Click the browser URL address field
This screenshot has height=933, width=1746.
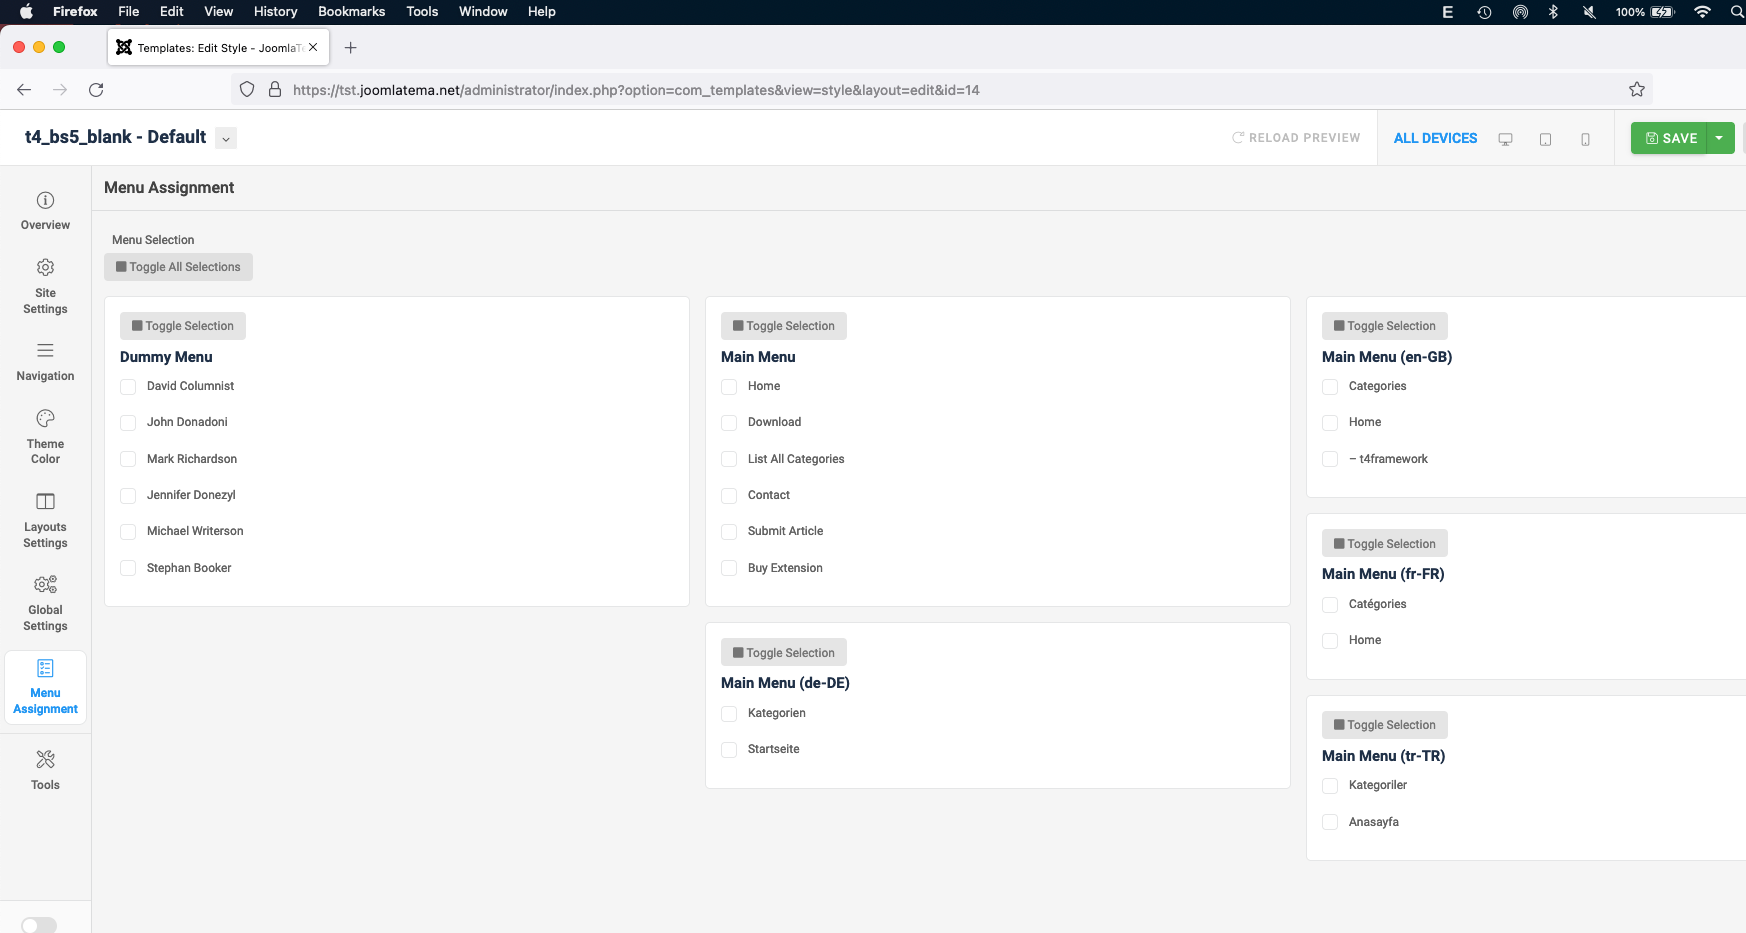click(x=636, y=90)
